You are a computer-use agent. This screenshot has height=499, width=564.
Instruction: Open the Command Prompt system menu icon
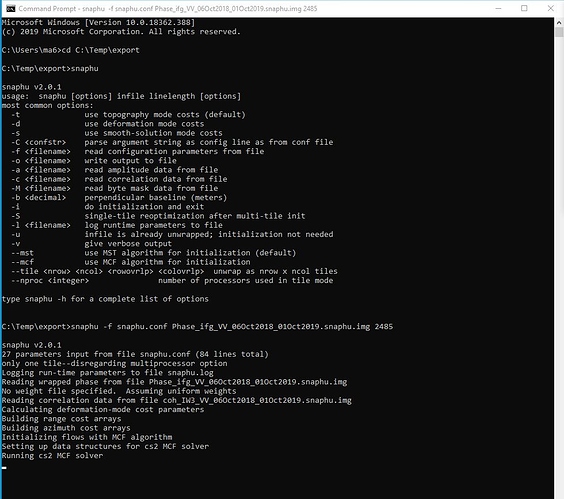[10, 8]
